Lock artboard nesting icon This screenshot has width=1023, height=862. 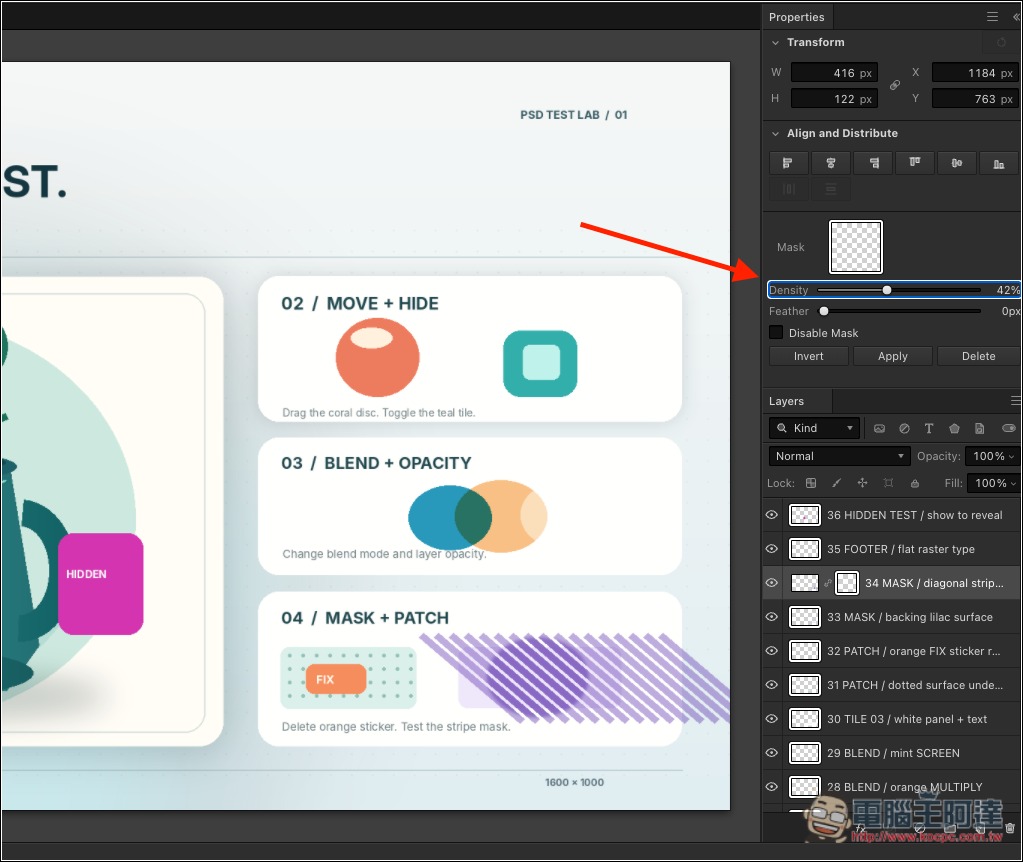(x=889, y=483)
